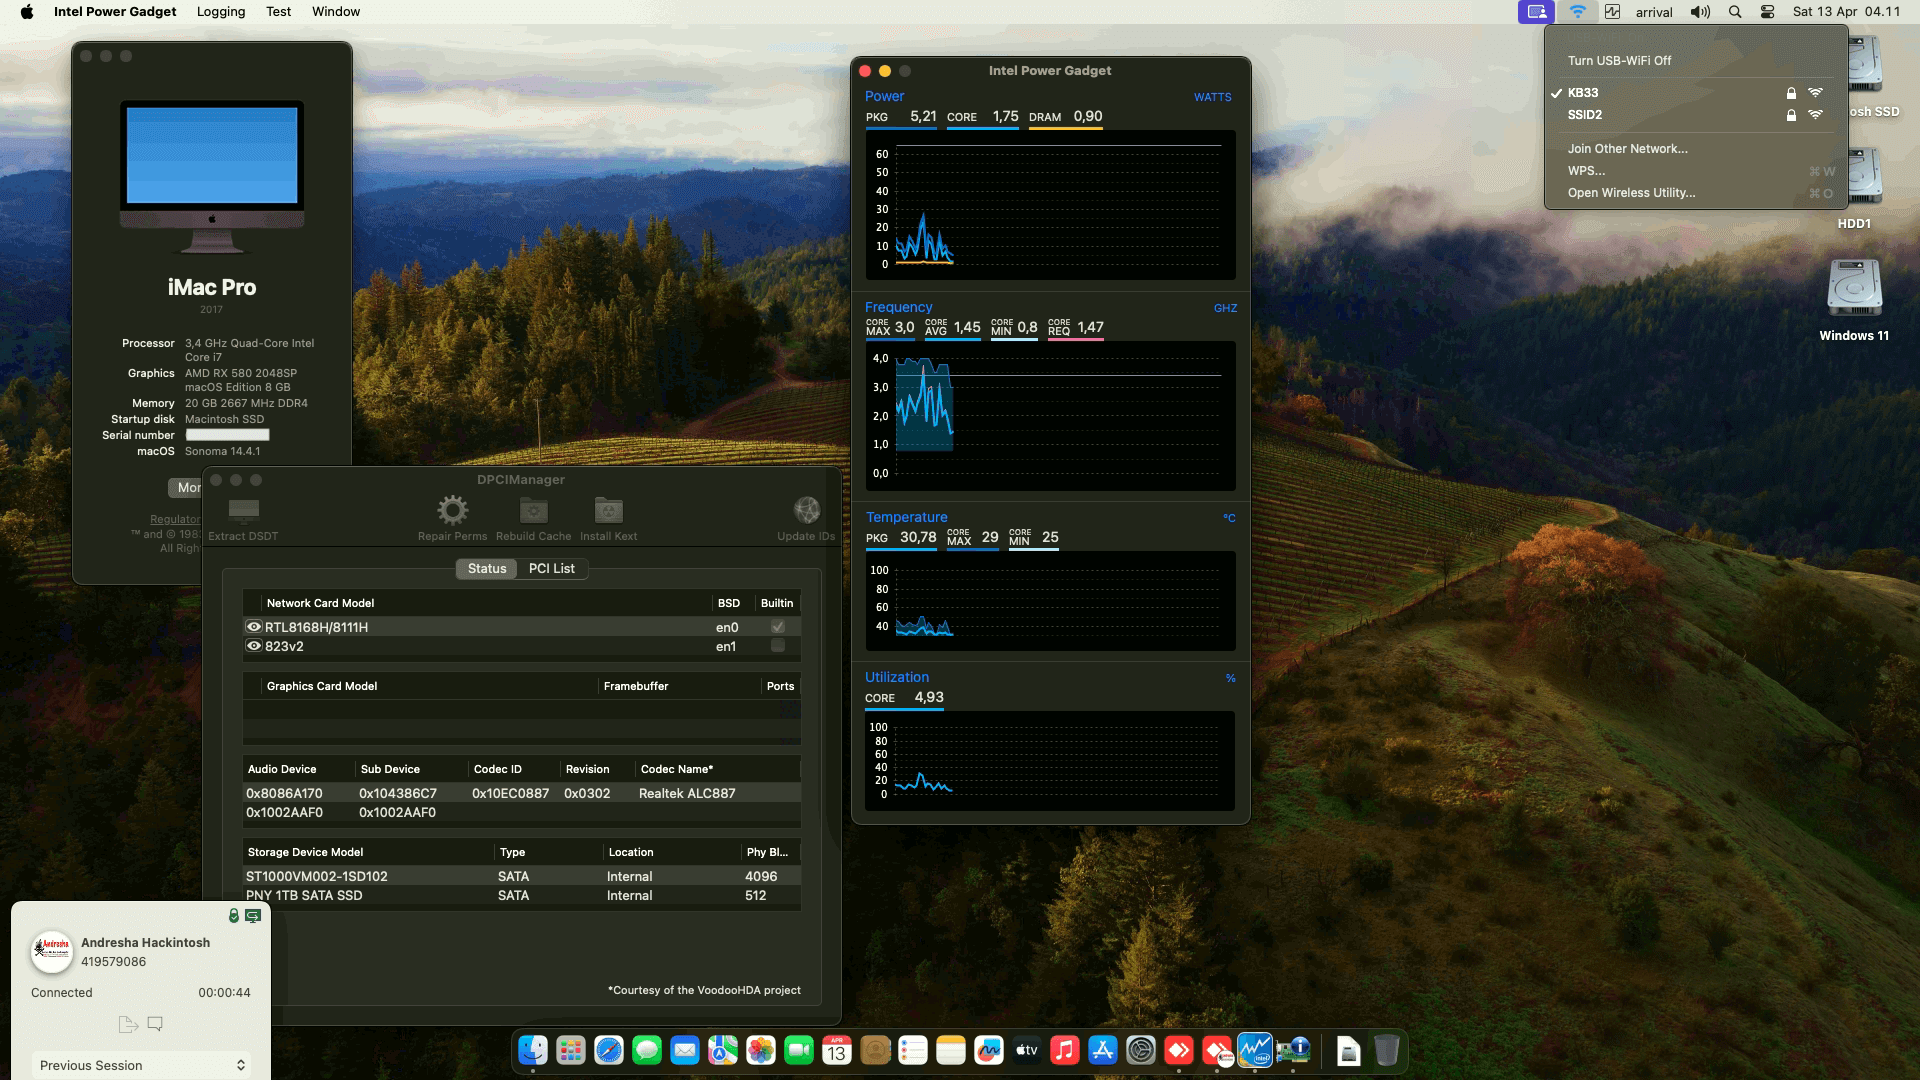
Task: Open Spotlight search in menu bar
Action: click(1735, 12)
